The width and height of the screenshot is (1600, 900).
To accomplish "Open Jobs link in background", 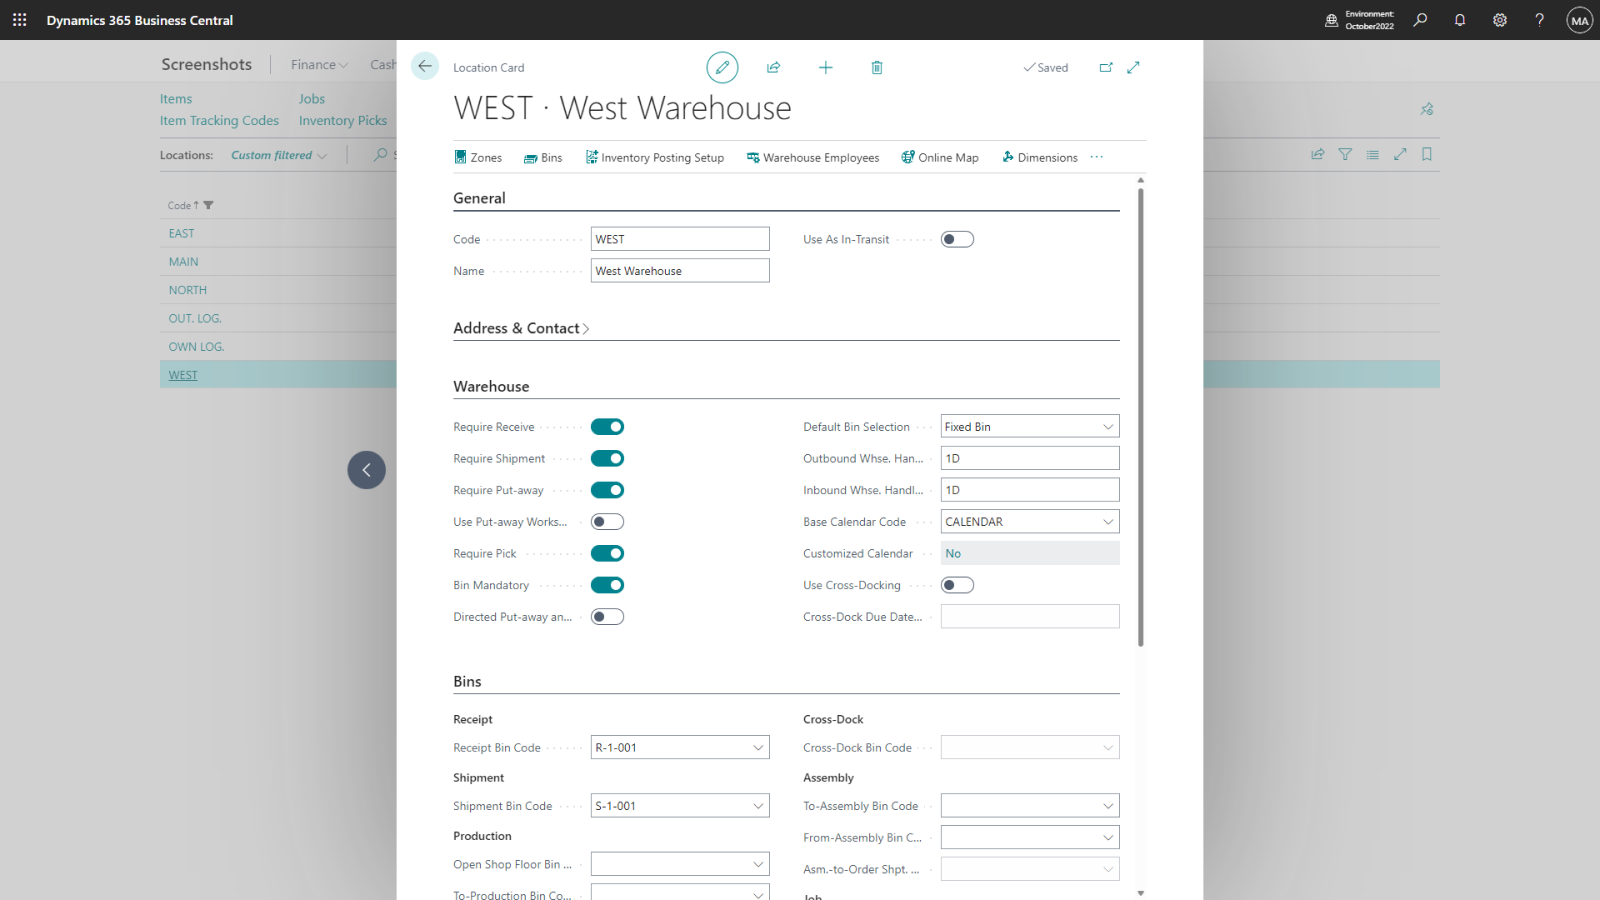I will click(x=312, y=99).
